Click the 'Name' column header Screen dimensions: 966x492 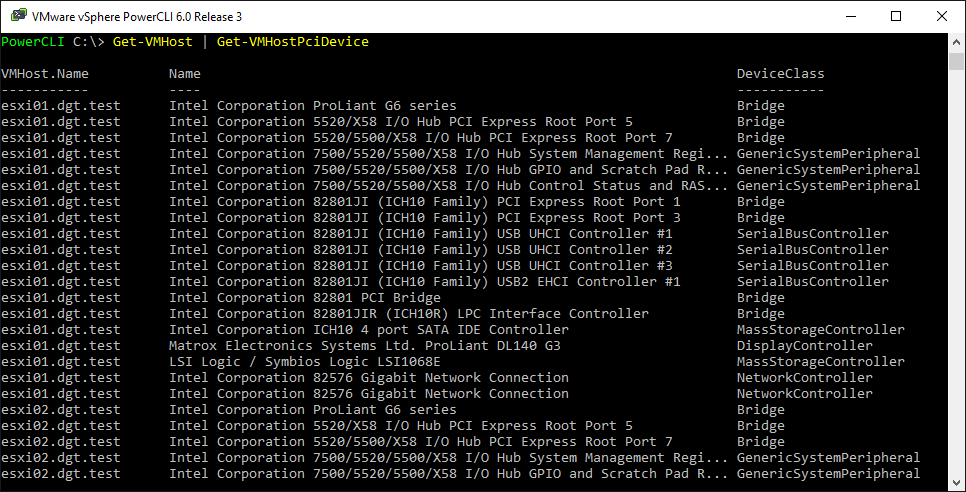[x=185, y=74]
